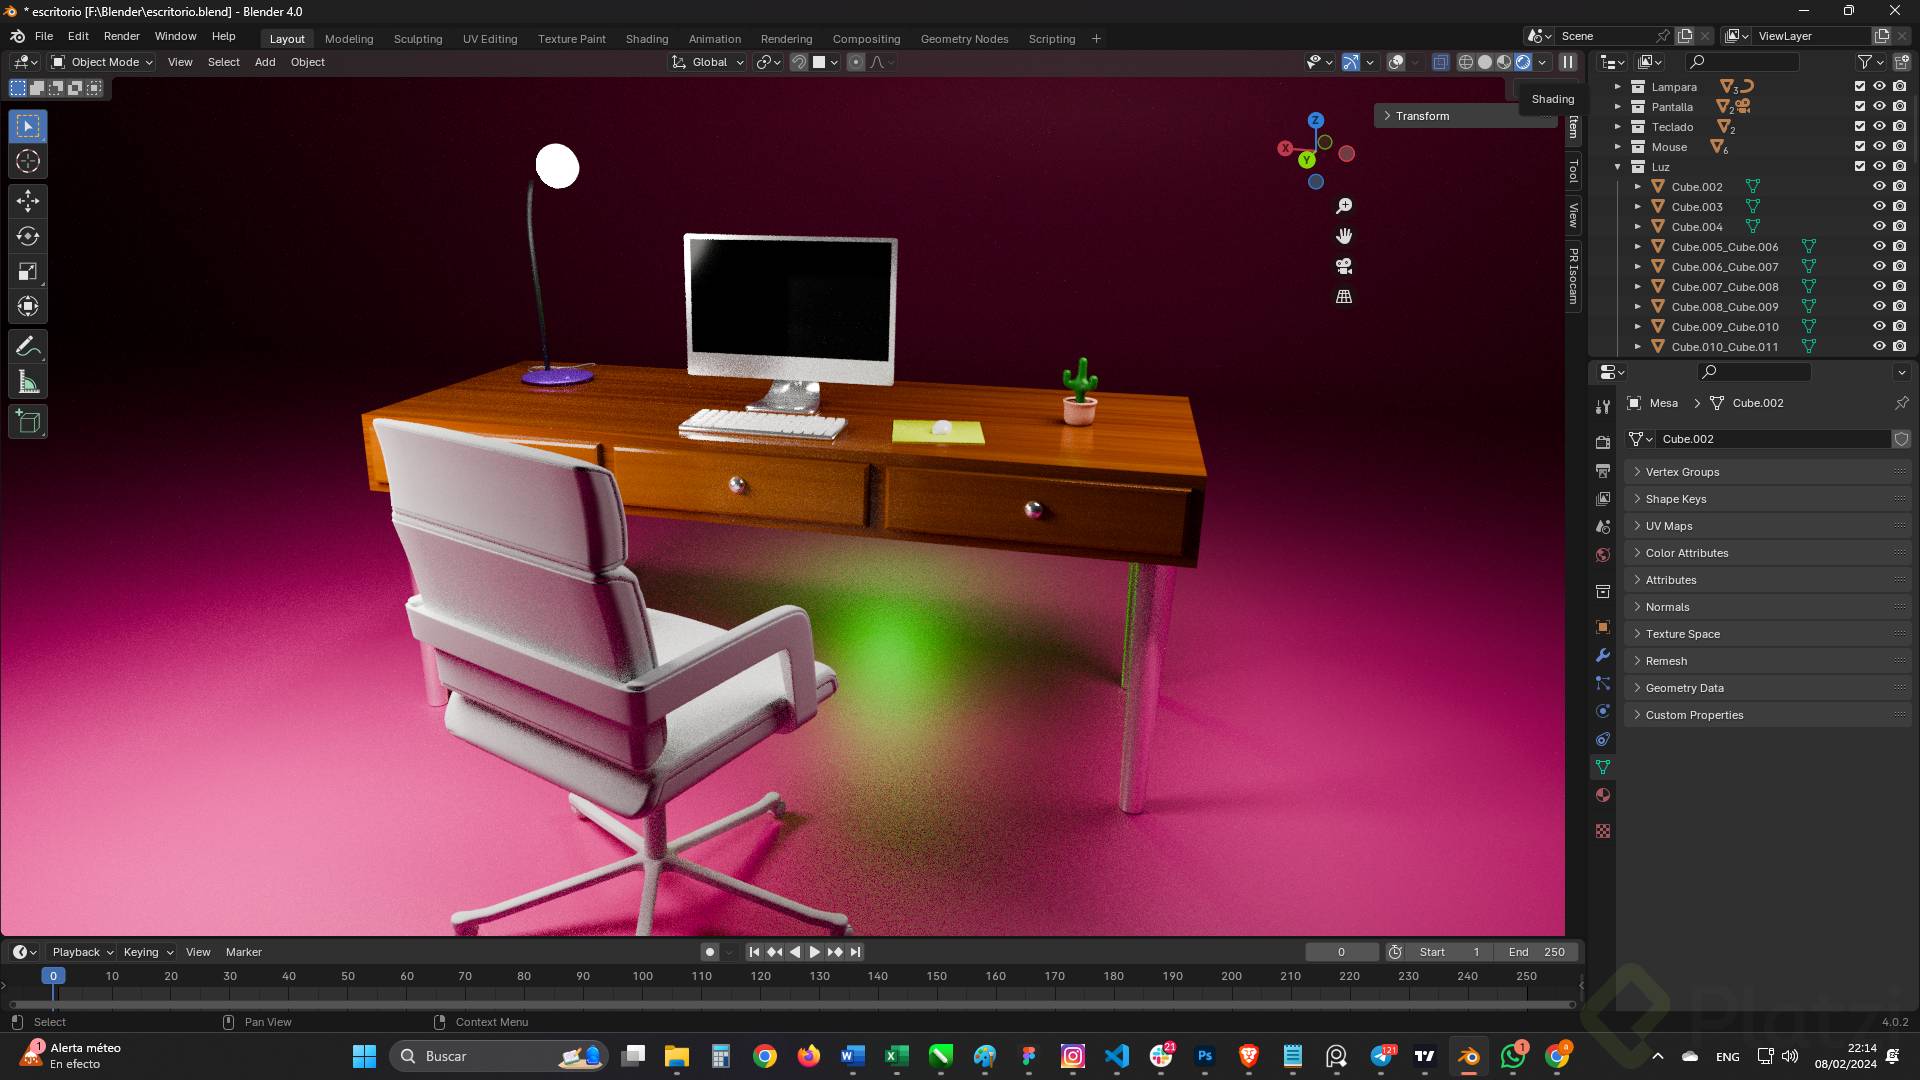
Task: Open the Material properties tab
Action: click(1603, 795)
